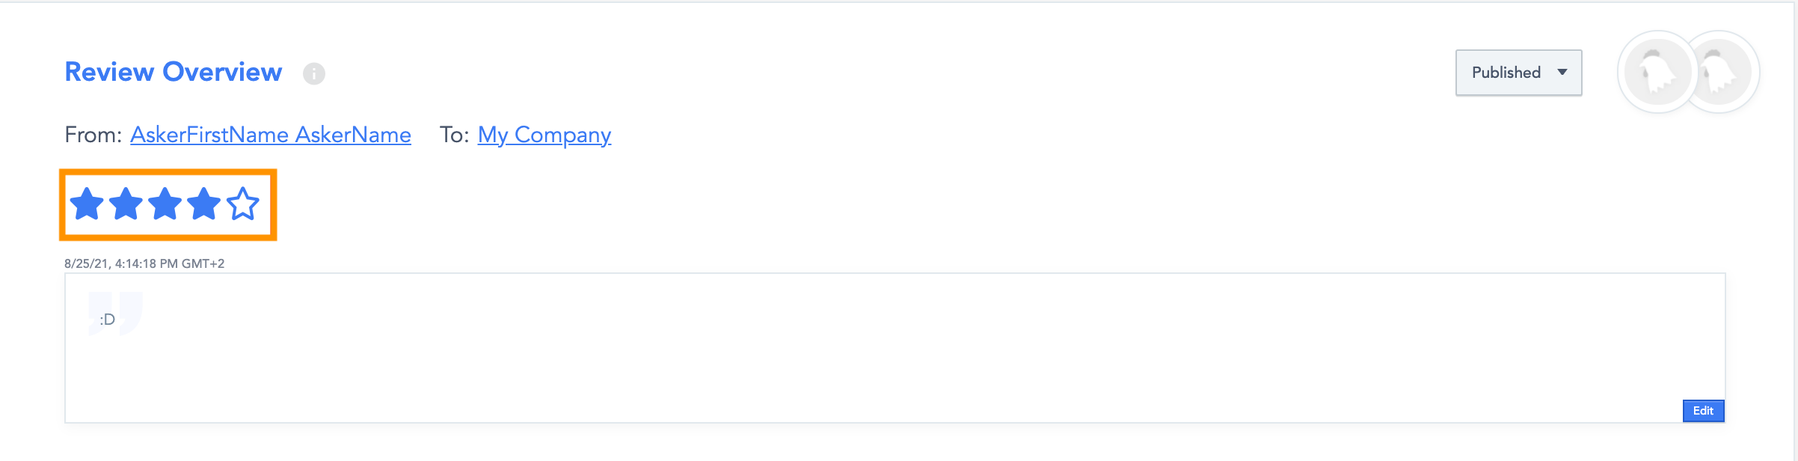Select the first star rating

pos(87,204)
